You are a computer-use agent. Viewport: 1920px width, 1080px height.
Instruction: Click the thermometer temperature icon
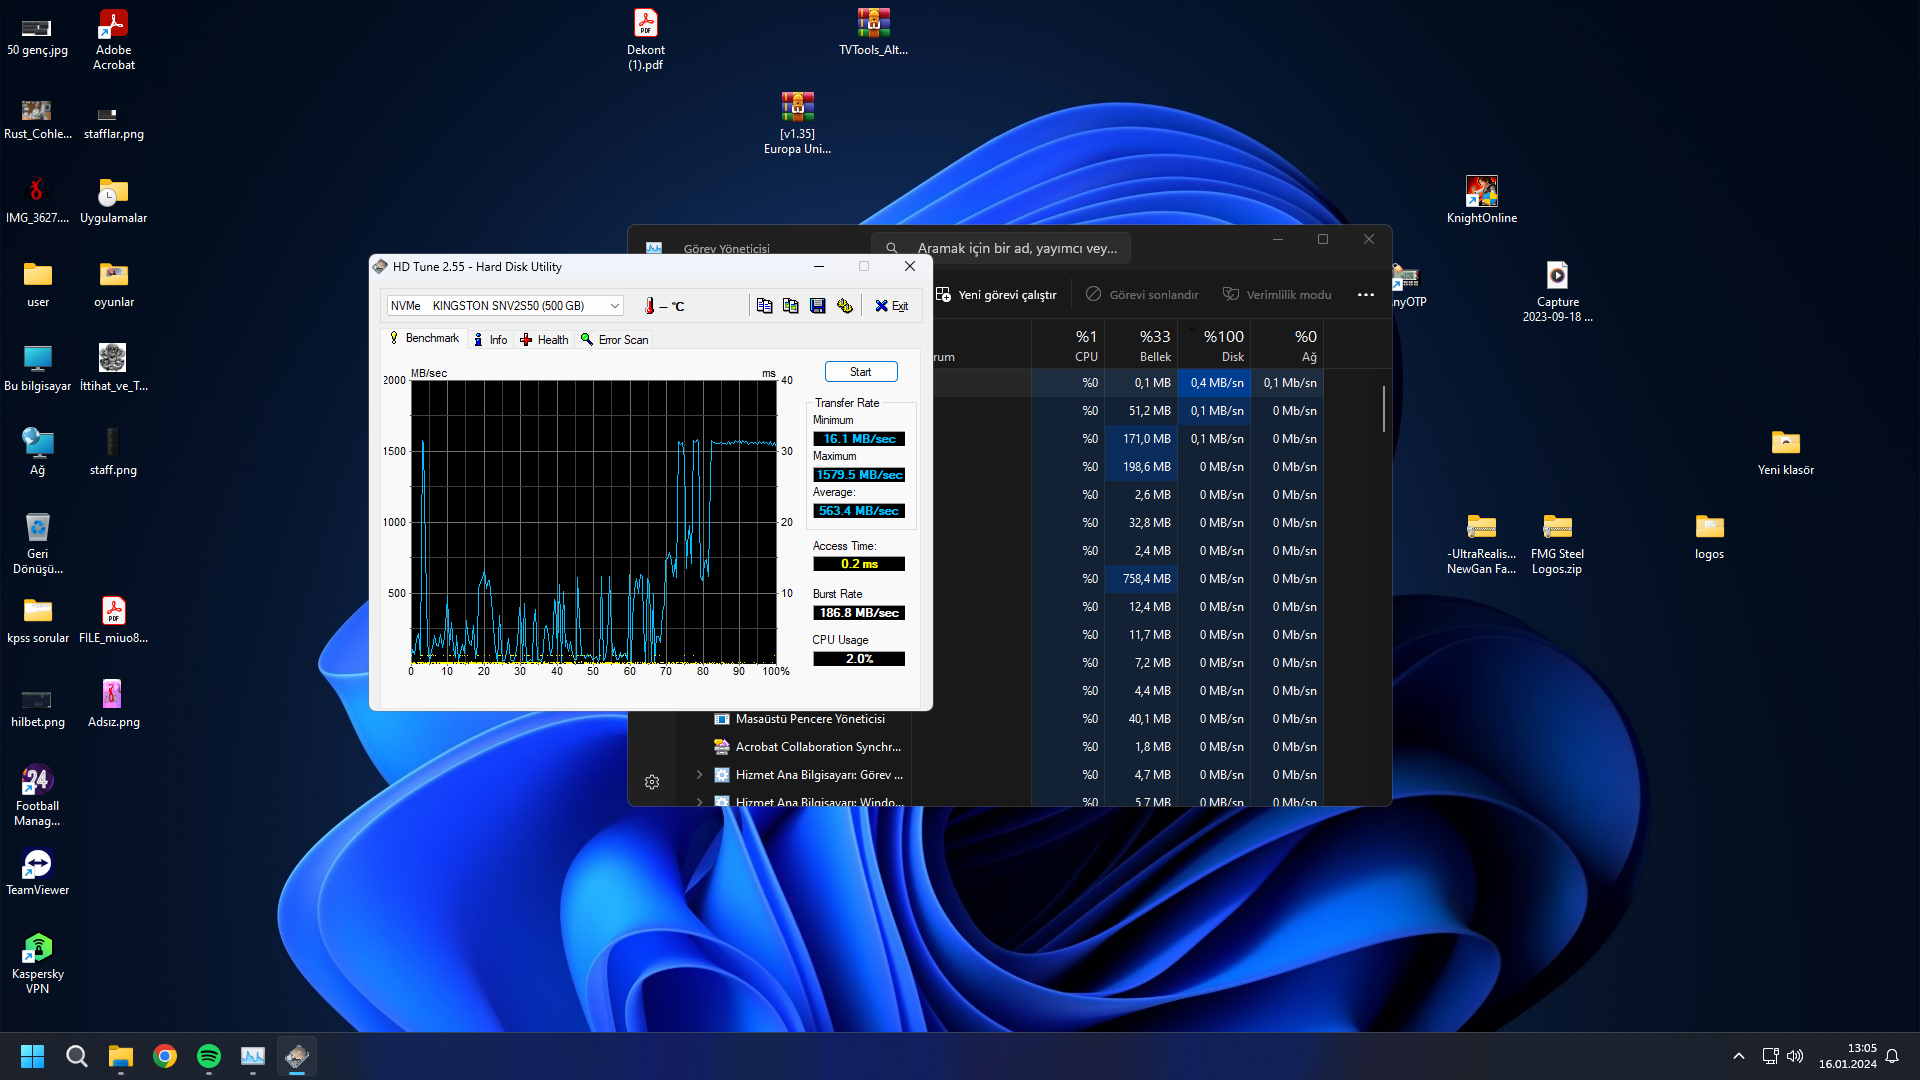click(x=650, y=306)
